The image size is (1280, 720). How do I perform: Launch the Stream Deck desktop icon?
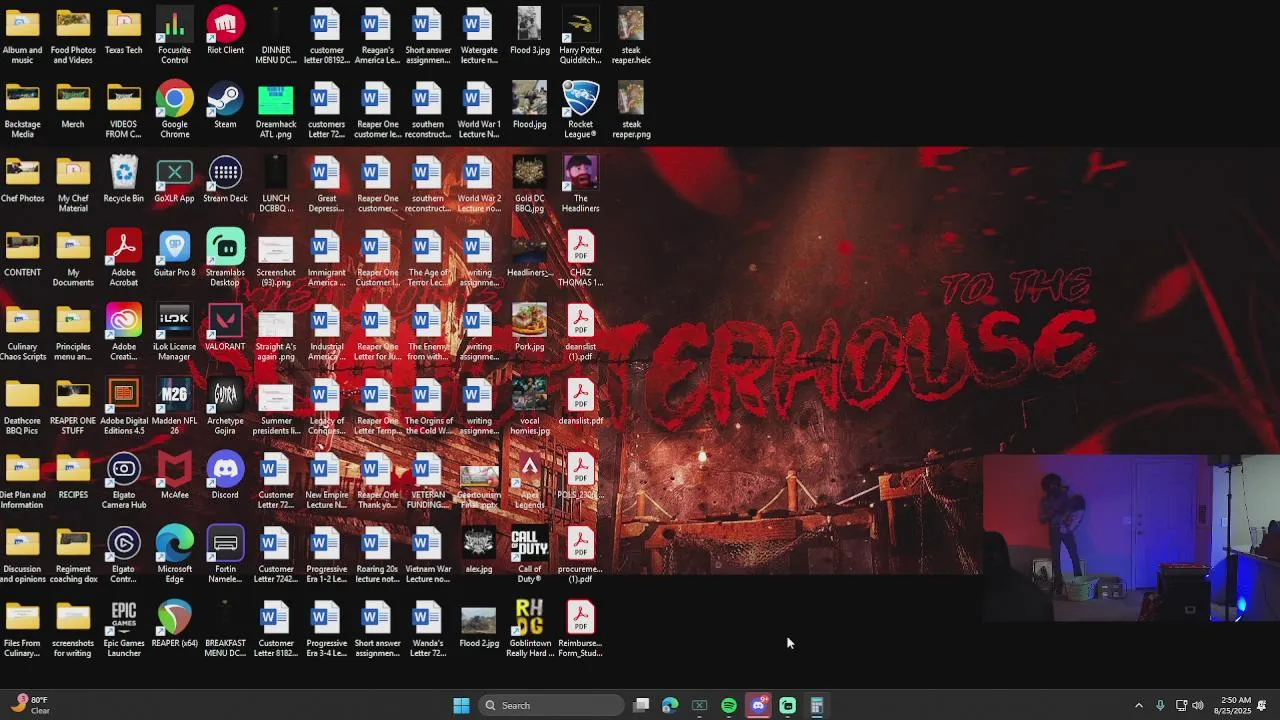pos(225,179)
